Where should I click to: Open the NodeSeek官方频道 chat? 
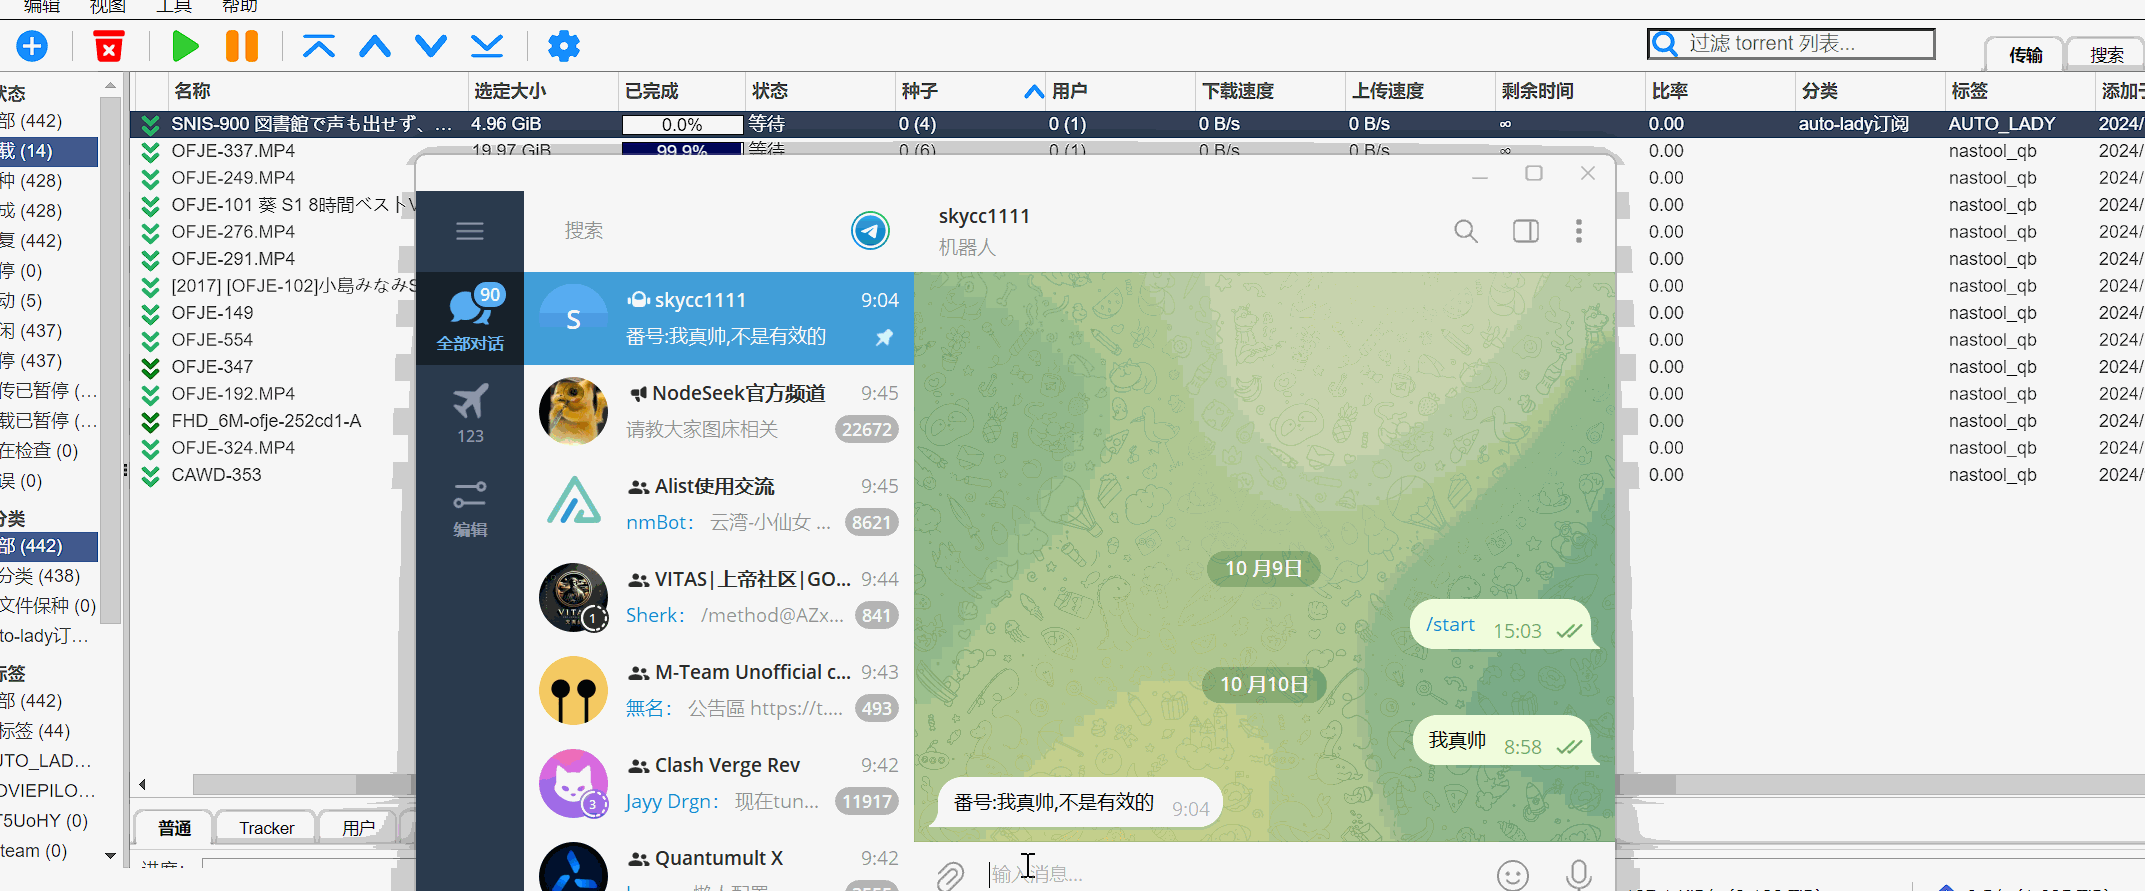[719, 411]
